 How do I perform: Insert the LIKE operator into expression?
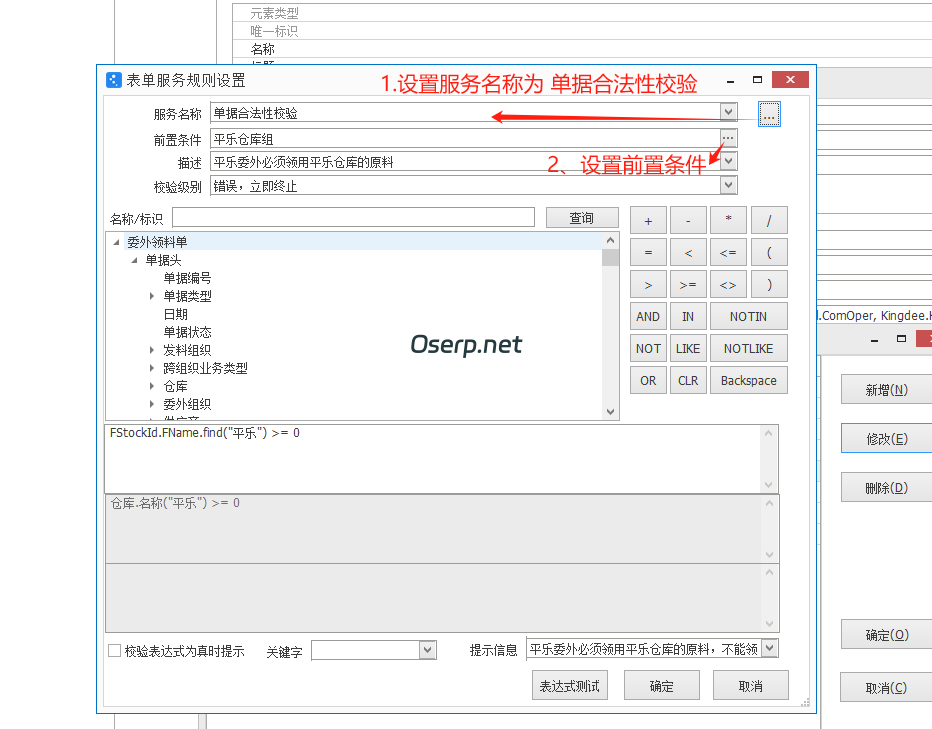click(687, 348)
